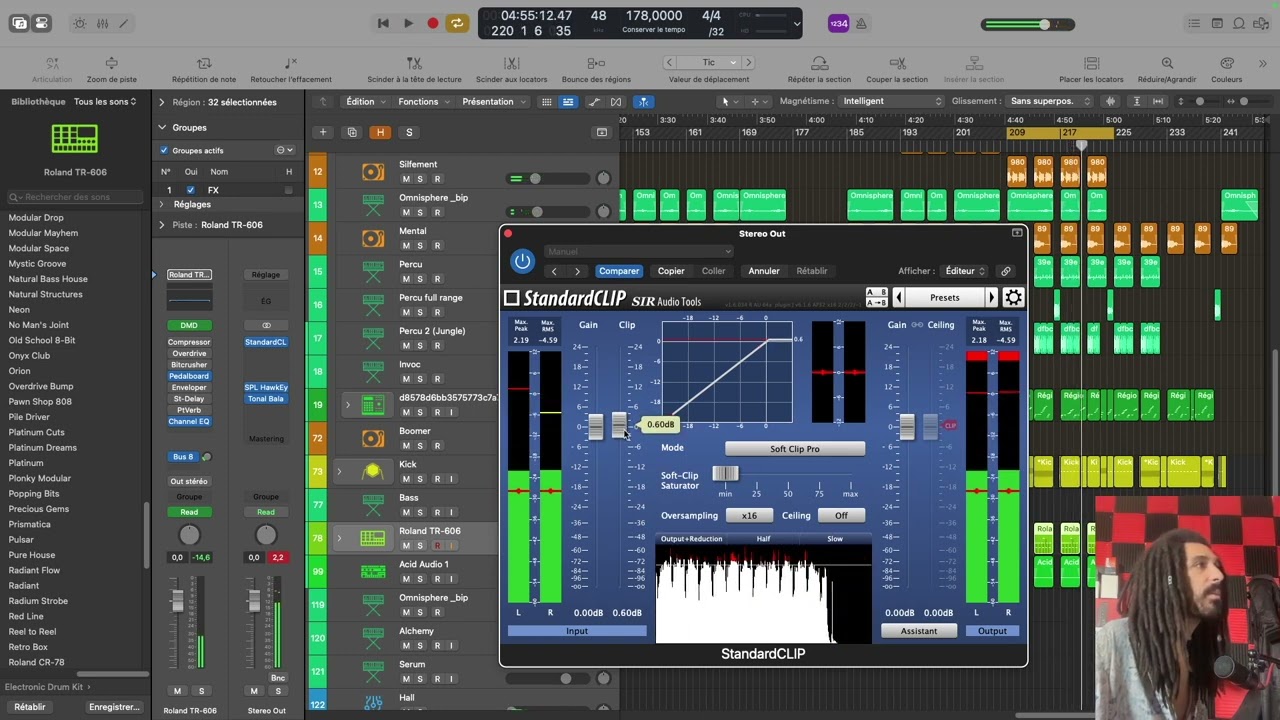Click Bounce des régions tool
Image resolution: width=1280 pixels, height=720 pixels.
click(x=596, y=69)
